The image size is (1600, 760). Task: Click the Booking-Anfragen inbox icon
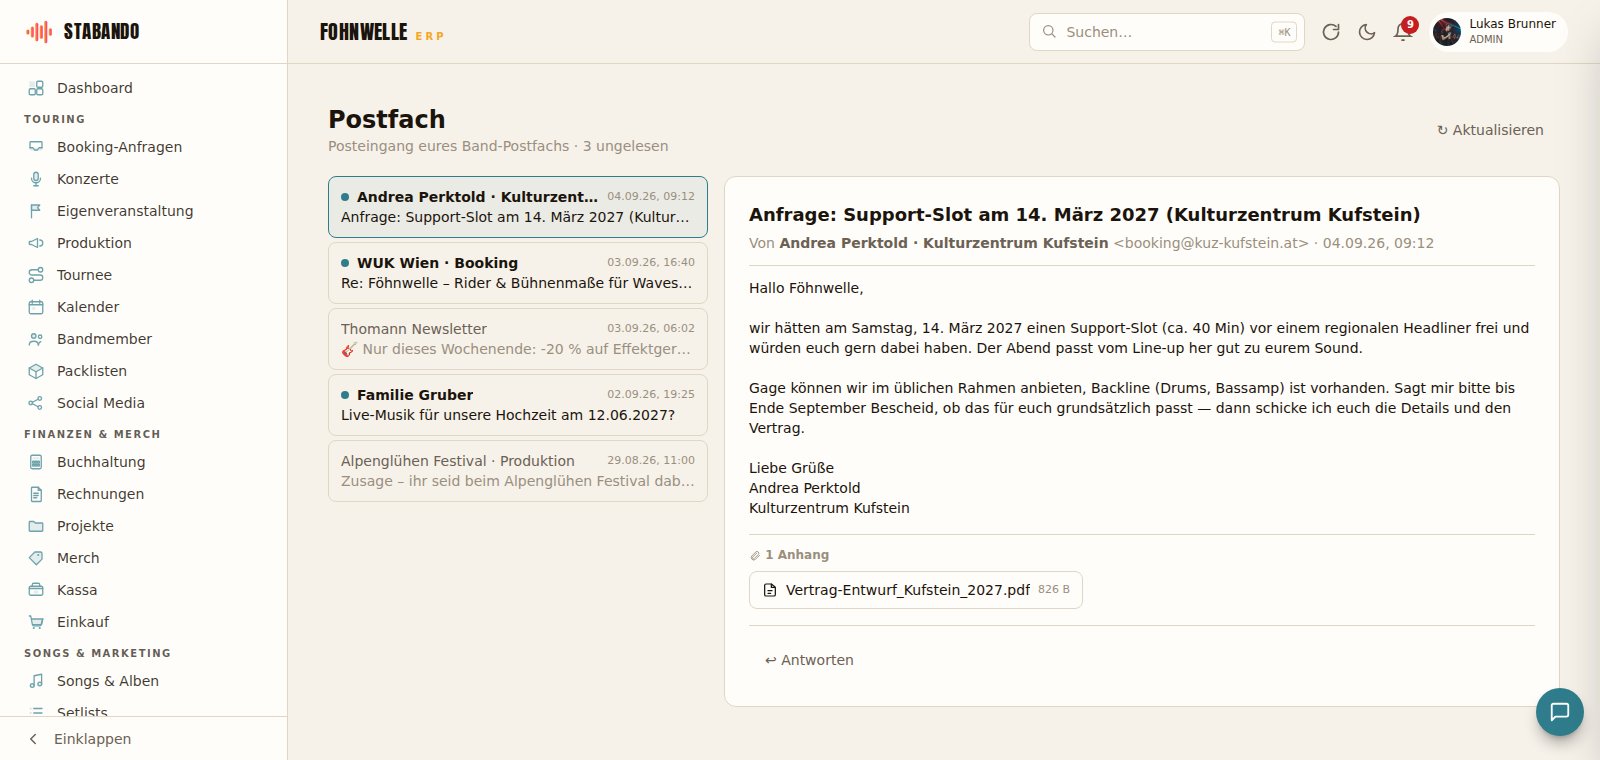point(36,147)
